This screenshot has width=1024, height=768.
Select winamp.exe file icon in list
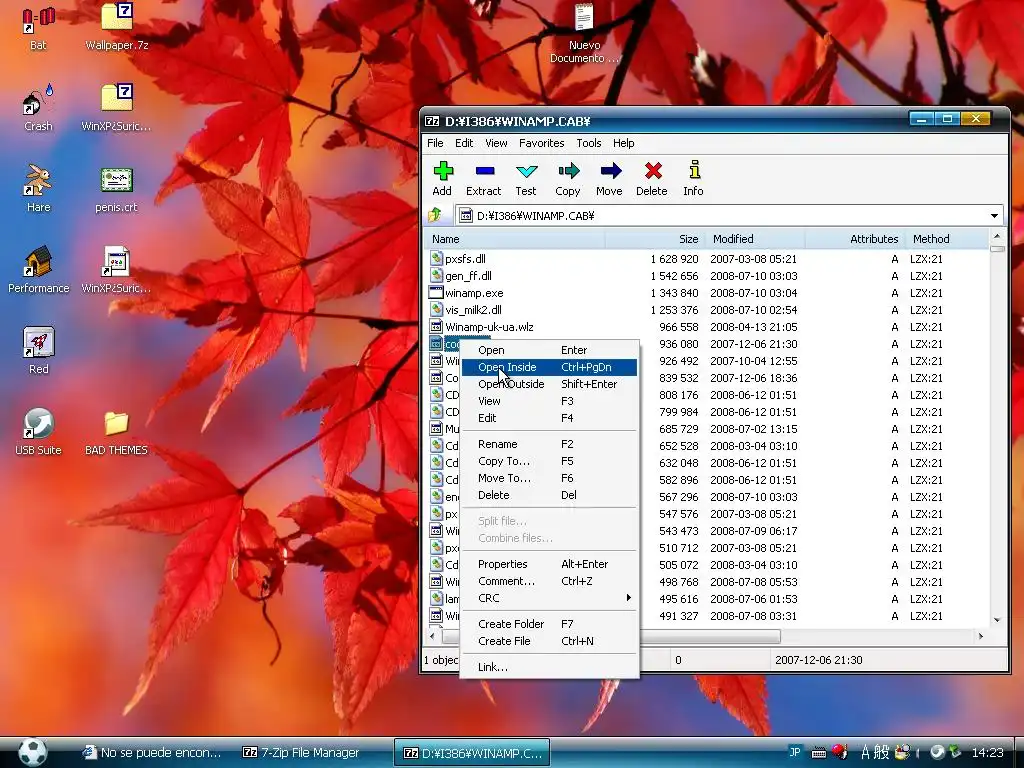(x=436, y=293)
